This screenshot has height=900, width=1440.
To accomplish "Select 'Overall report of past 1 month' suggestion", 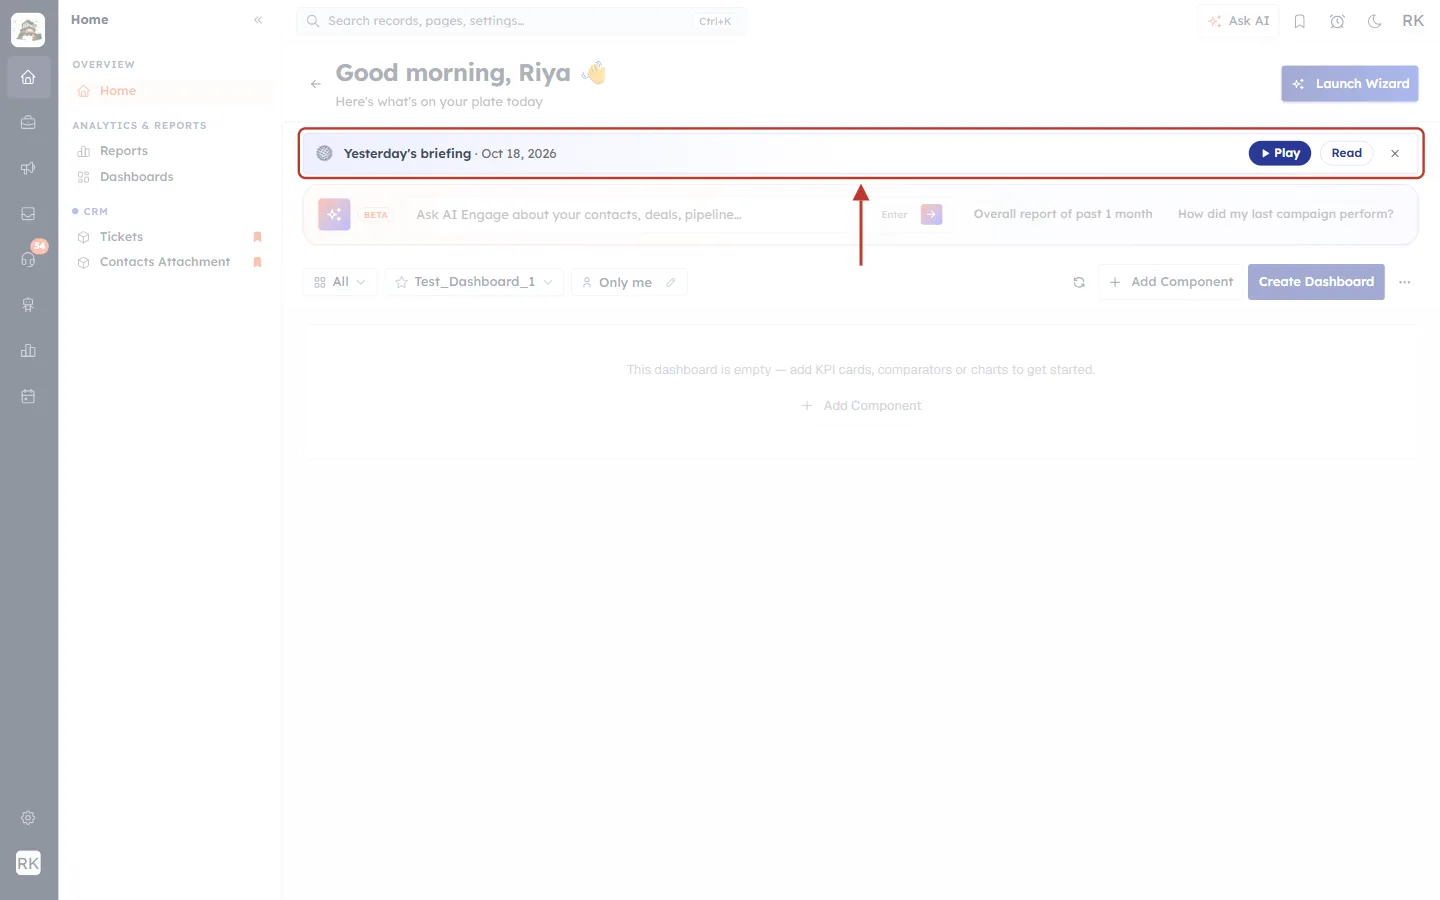I will (1063, 214).
